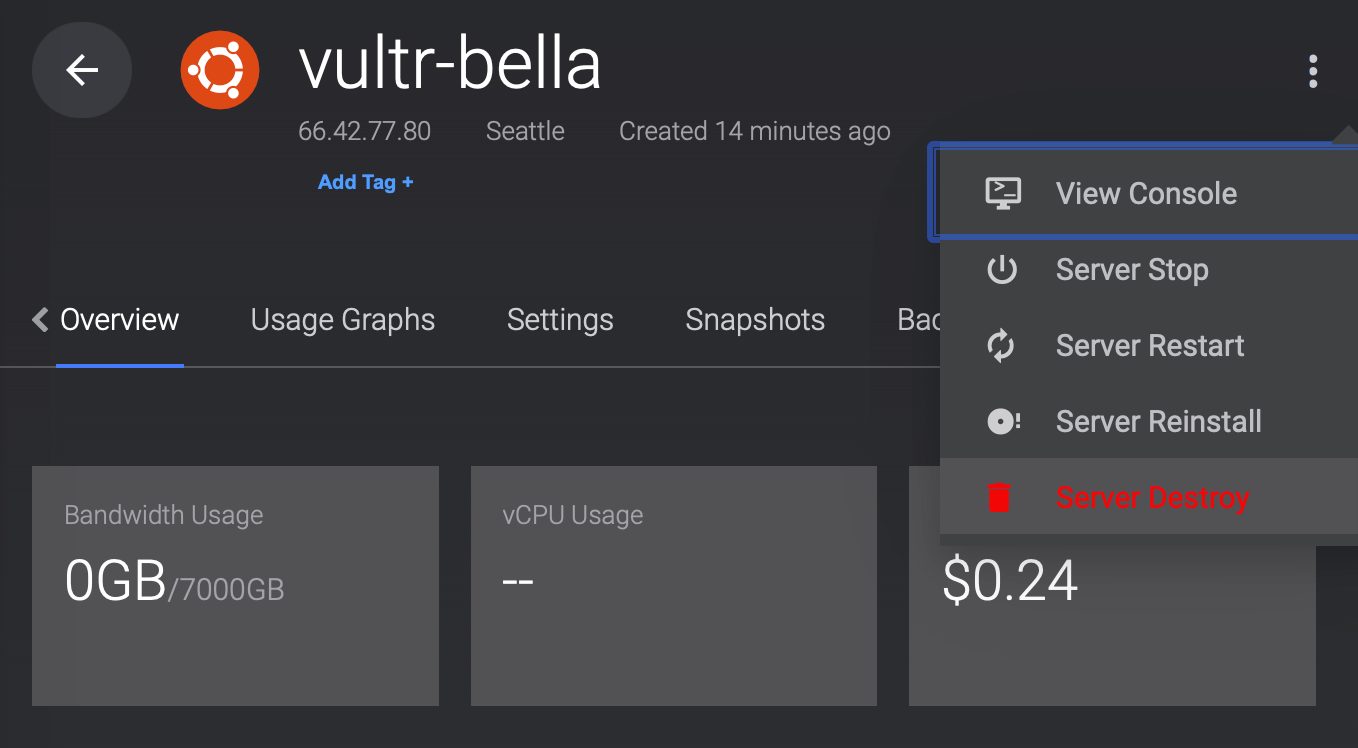This screenshot has height=748, width=1358.
Task: Select the Server Reinstall disc icon
Action: point(1002,422)
